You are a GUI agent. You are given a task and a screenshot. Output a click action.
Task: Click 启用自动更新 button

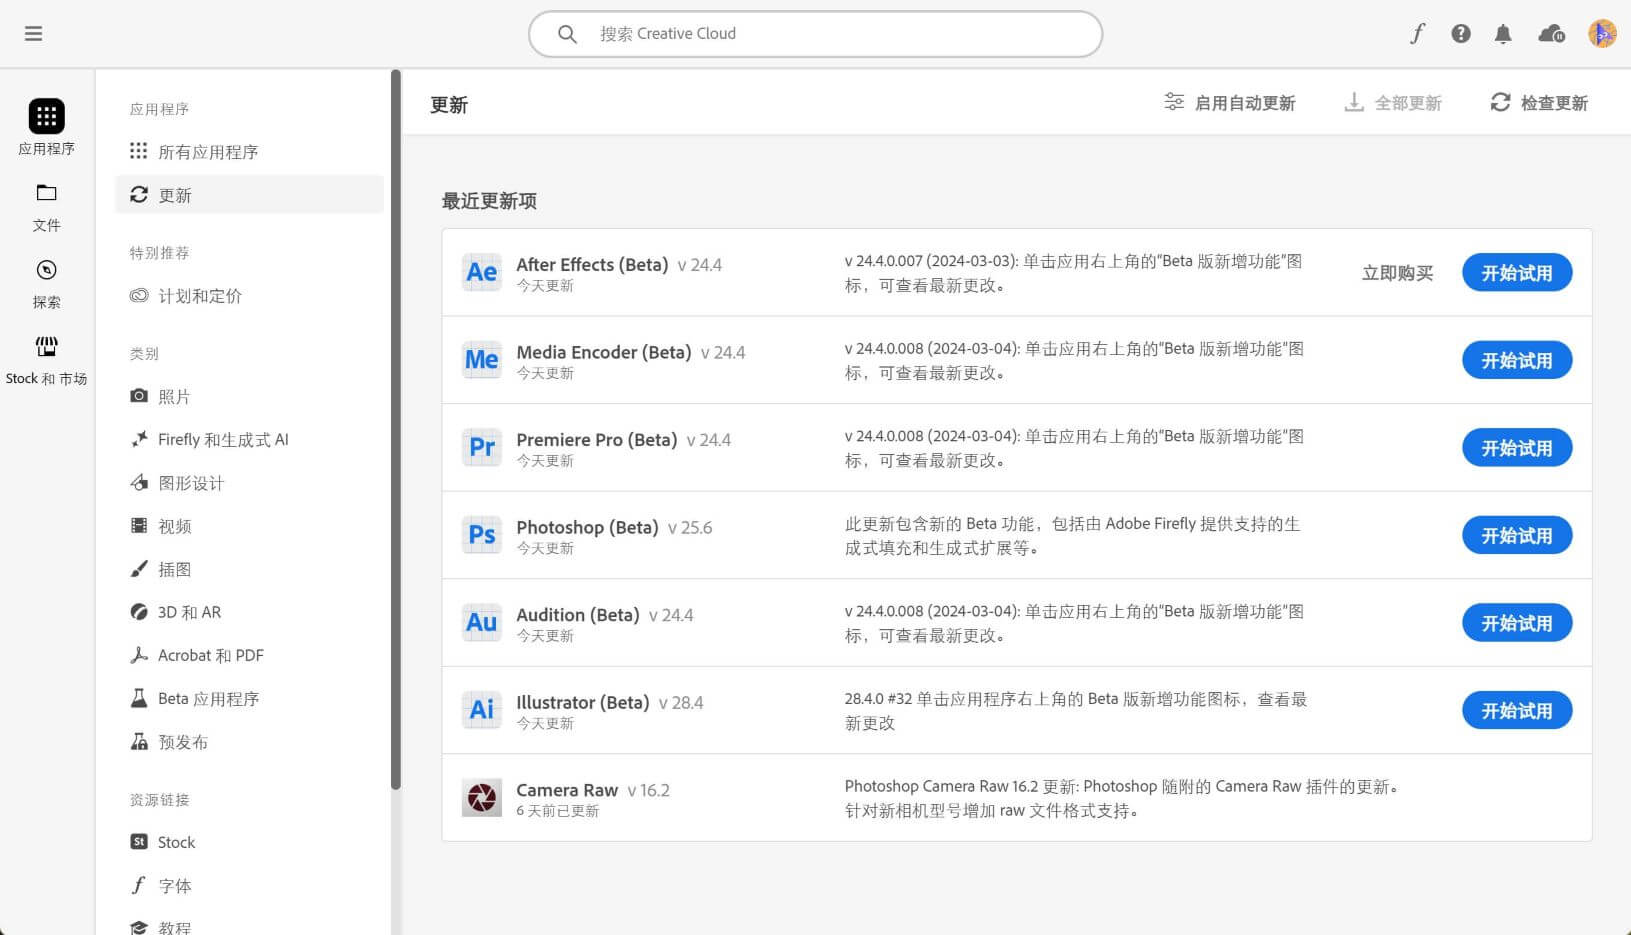pos(1230,103)
